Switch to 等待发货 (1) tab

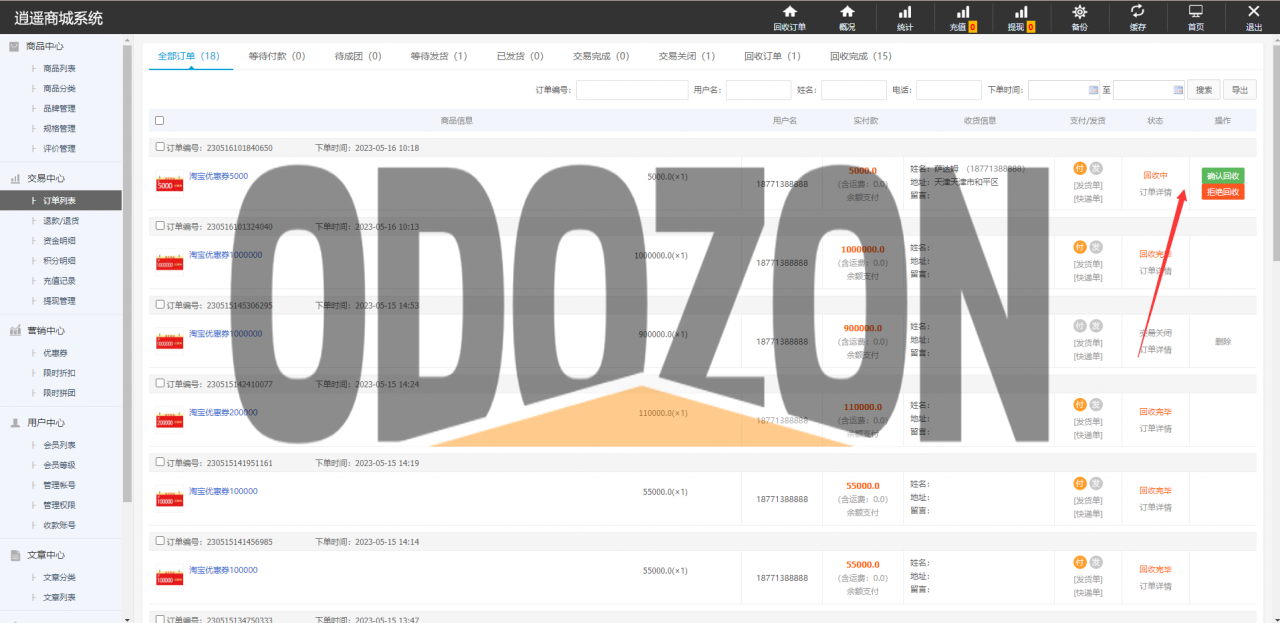(x=438, y=56)
